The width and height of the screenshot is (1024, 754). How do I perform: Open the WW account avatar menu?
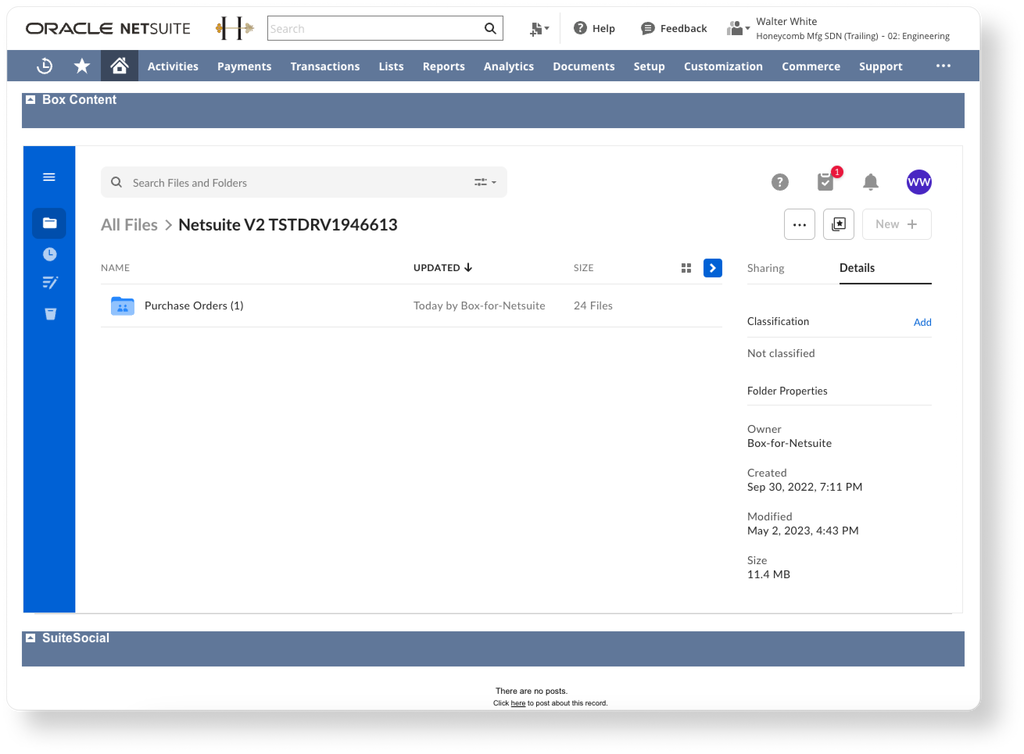[919, 182]
